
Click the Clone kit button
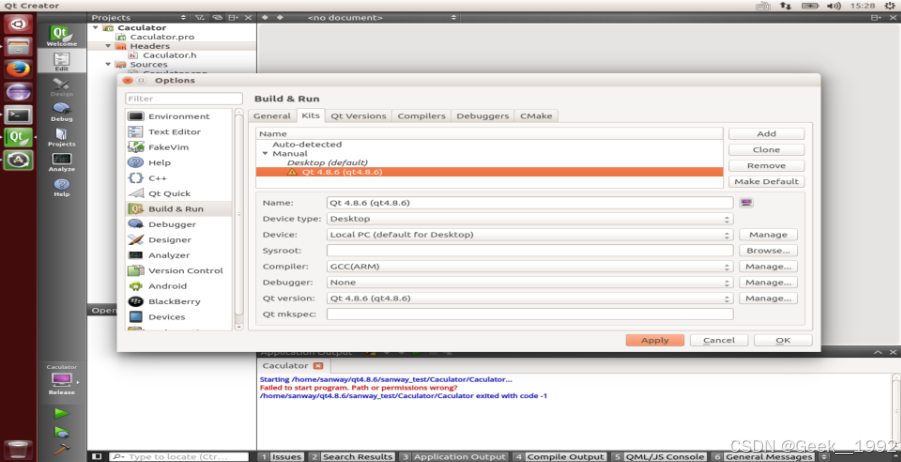click(766, 149)
